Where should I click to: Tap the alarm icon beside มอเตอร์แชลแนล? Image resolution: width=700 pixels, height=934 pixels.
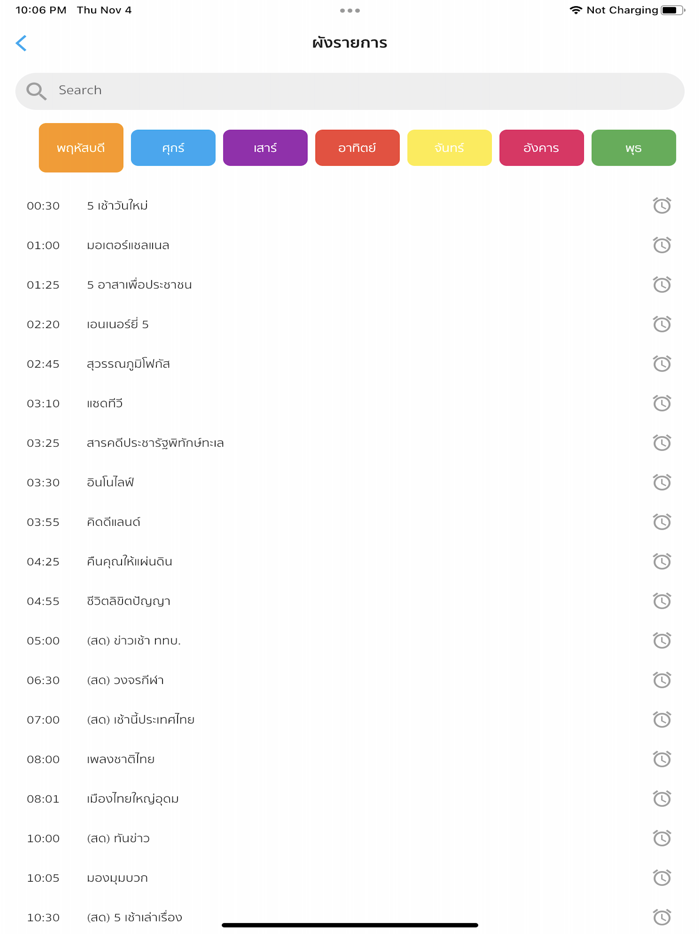(x=662, y=244)
